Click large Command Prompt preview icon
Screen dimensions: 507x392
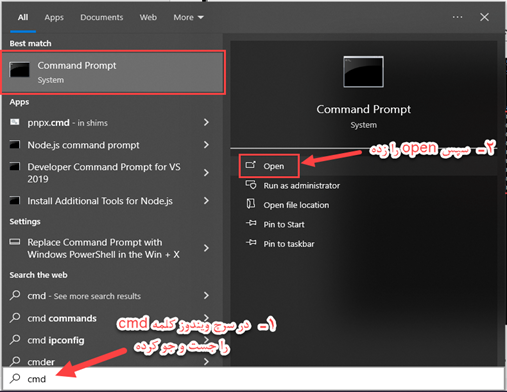click(x=363, y=72)
